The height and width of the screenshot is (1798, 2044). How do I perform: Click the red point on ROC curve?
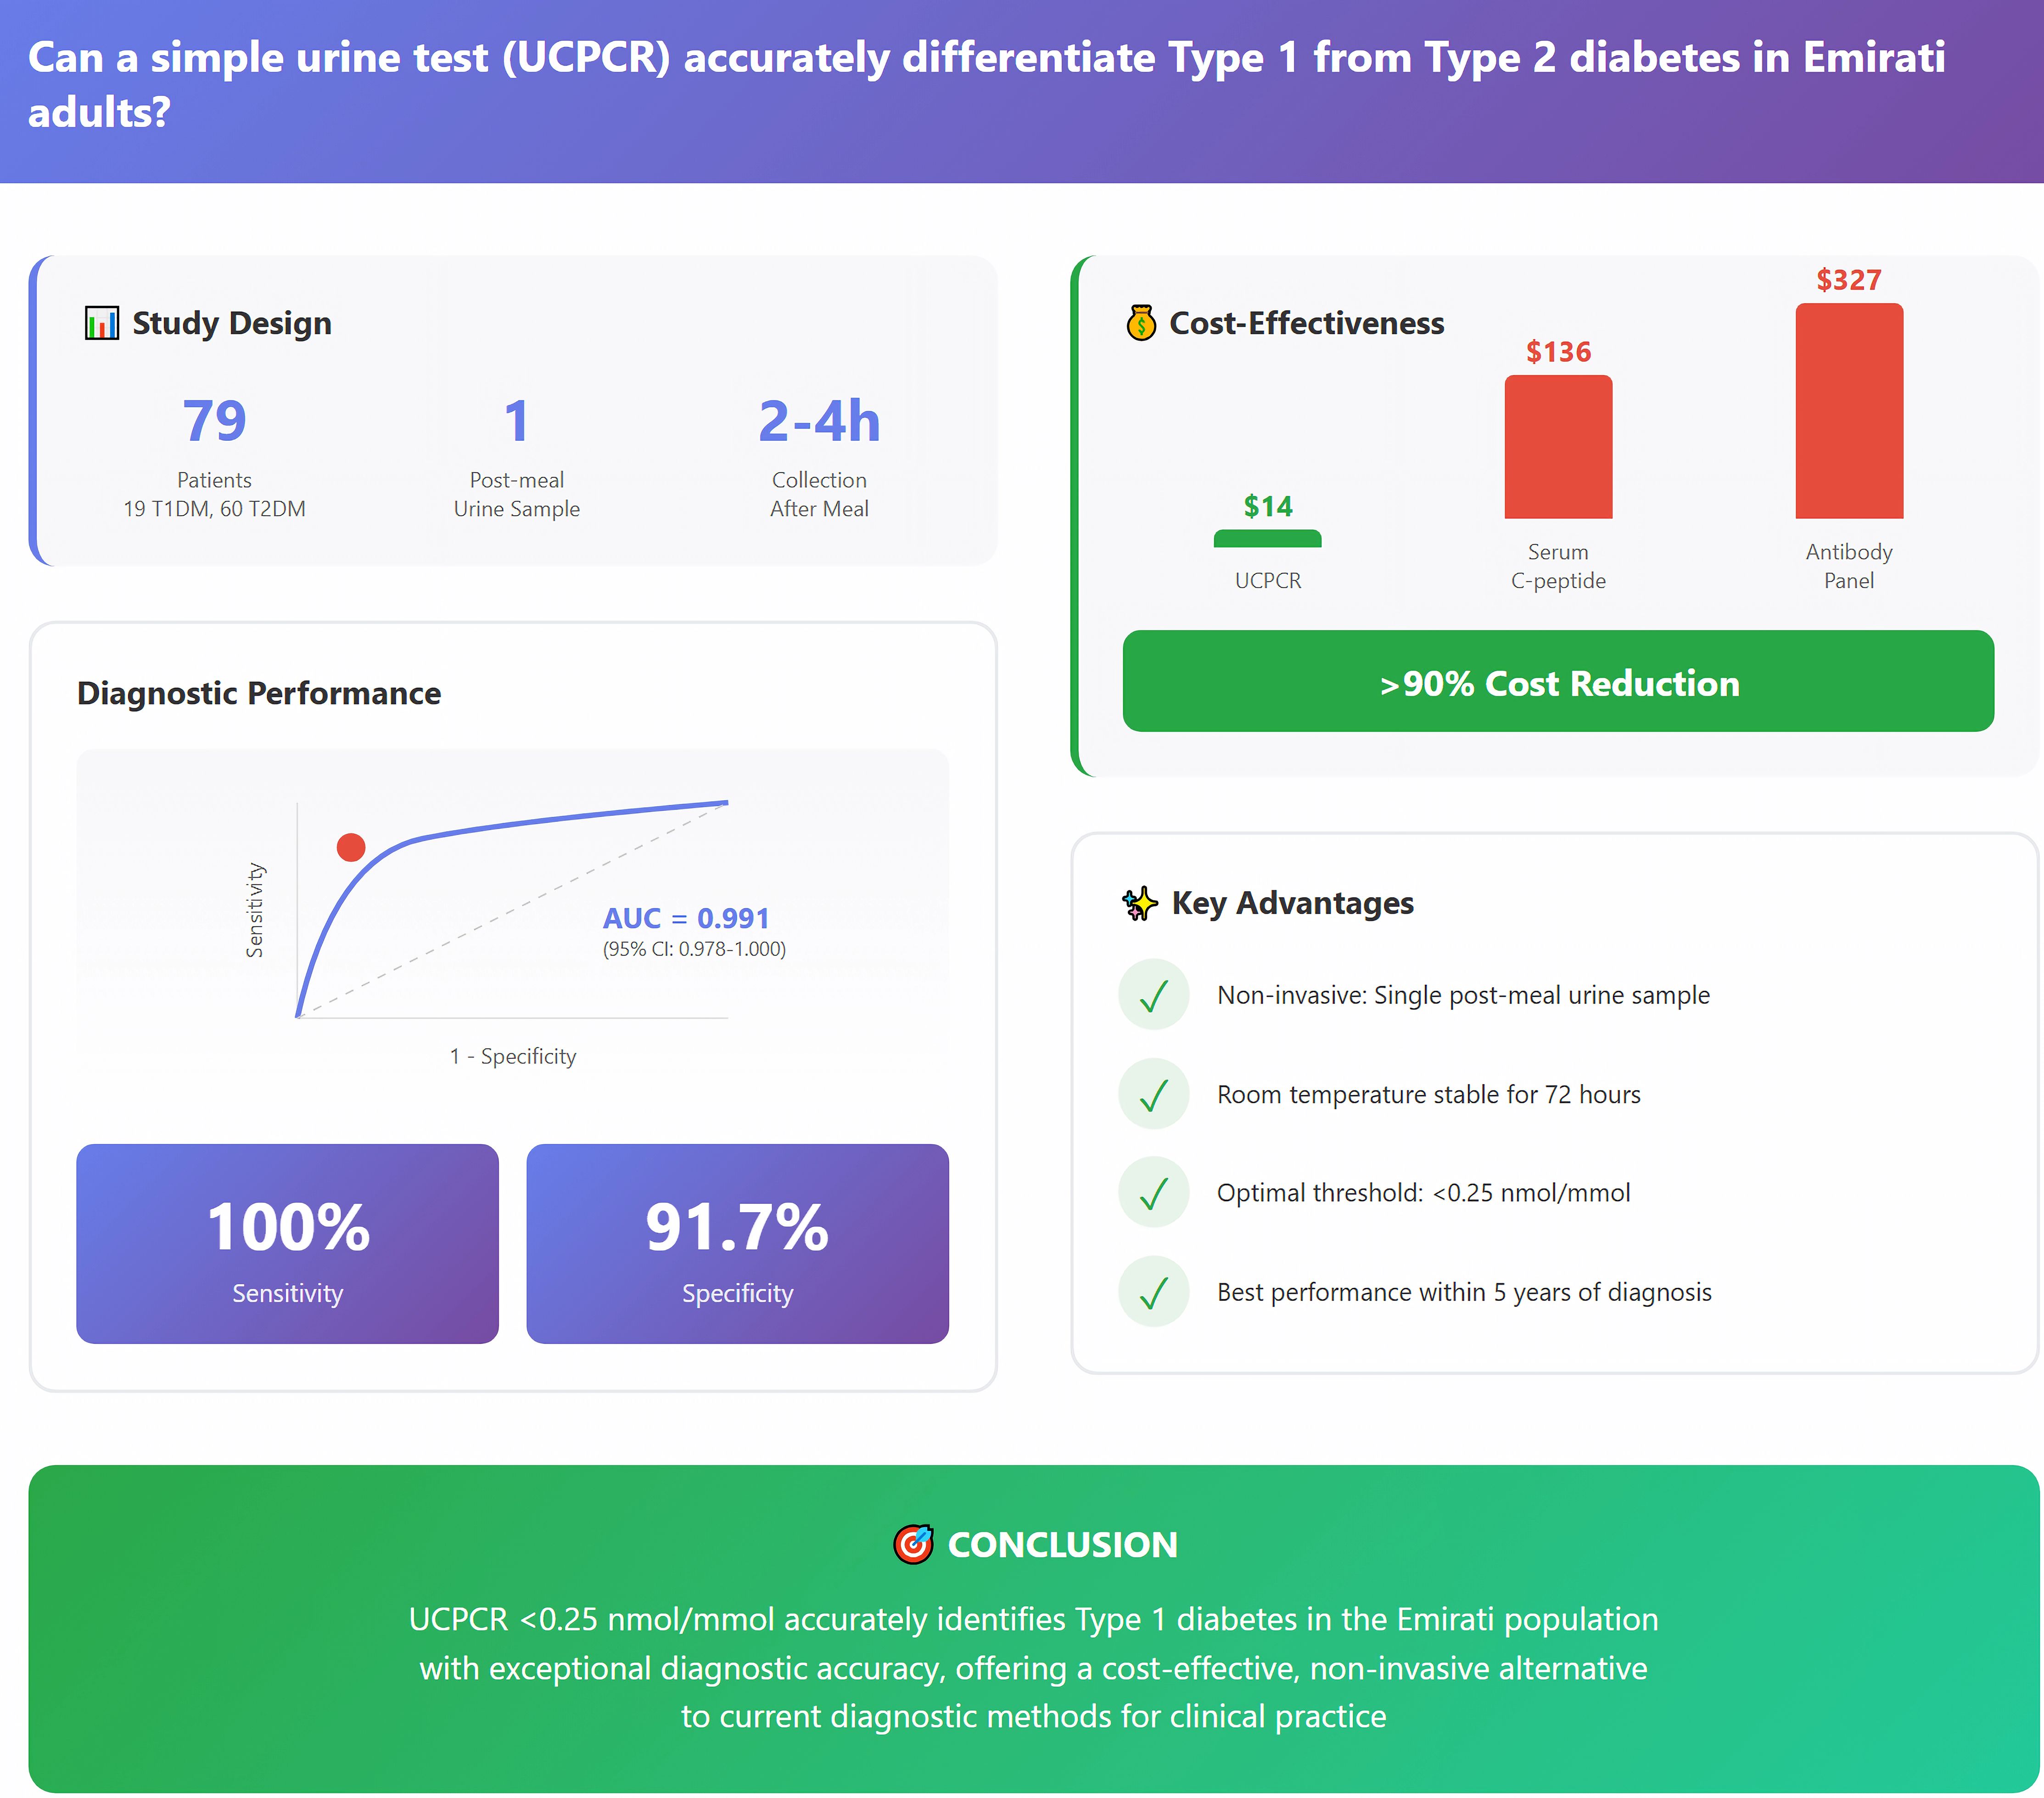tap(351, 847)
